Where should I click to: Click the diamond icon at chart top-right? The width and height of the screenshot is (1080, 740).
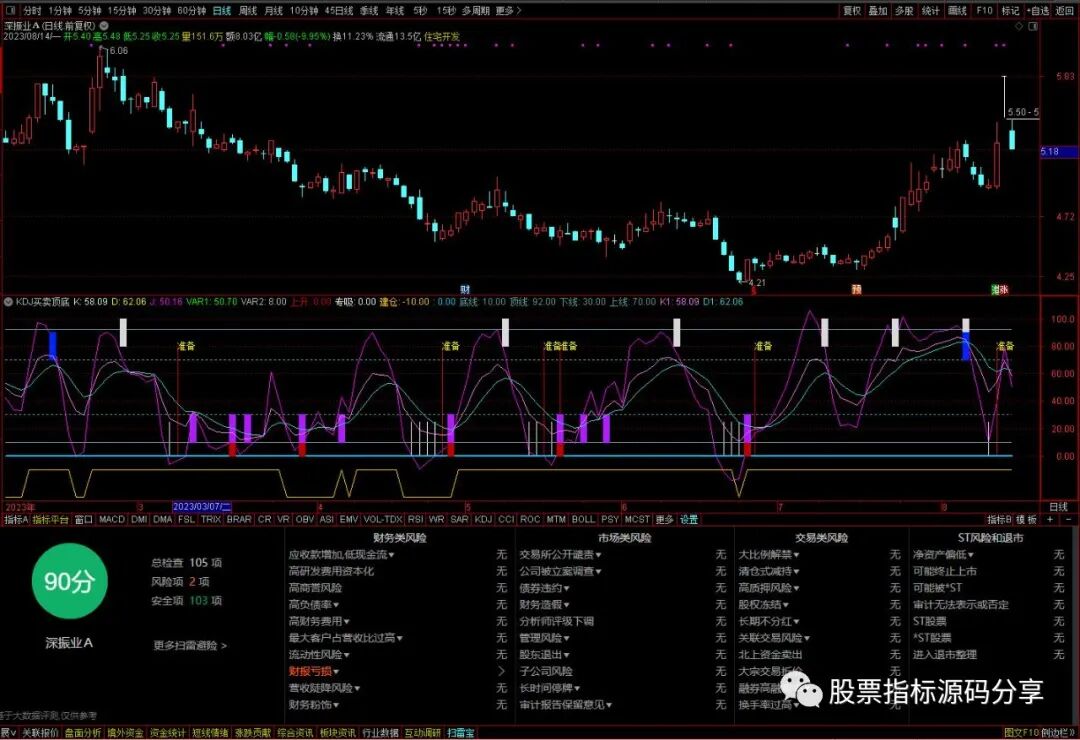[x=1019, y=26]
